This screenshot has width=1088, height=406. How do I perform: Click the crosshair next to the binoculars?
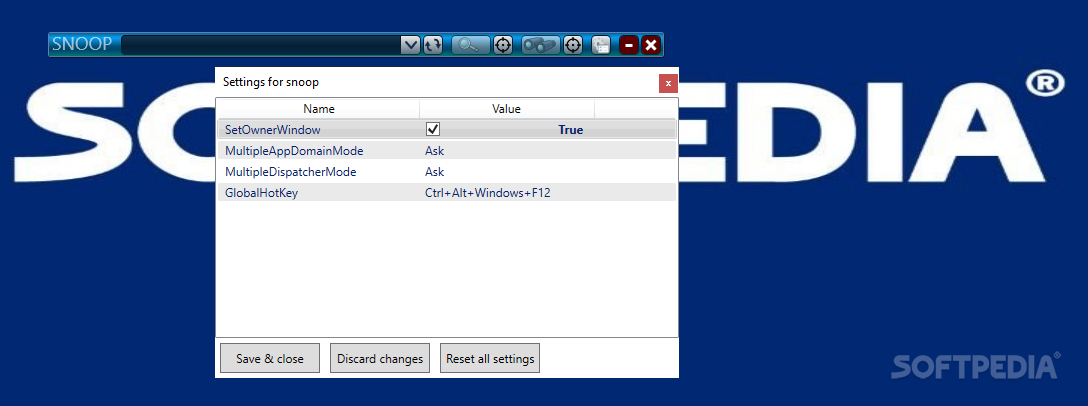[x=572, y=45]
